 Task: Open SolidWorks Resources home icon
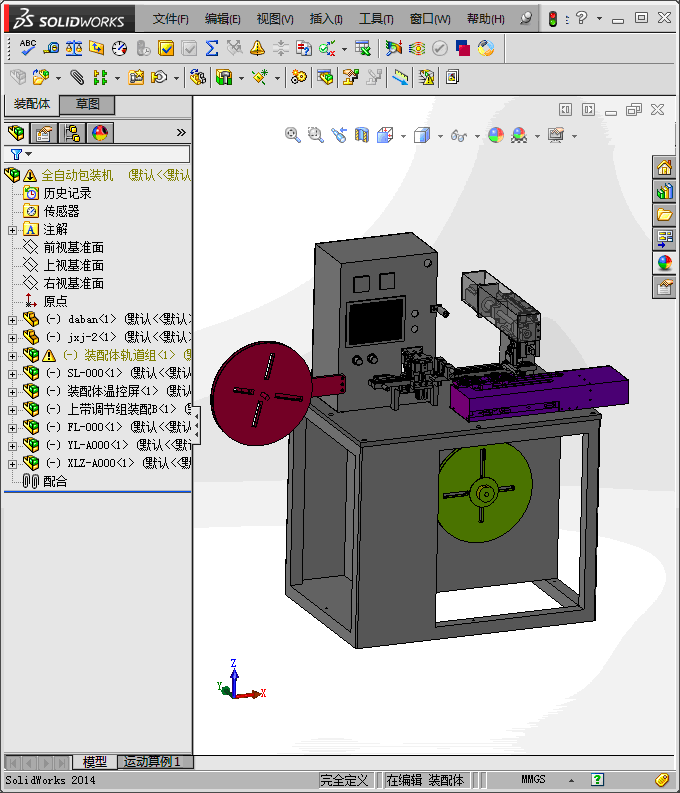pos(664,167)
